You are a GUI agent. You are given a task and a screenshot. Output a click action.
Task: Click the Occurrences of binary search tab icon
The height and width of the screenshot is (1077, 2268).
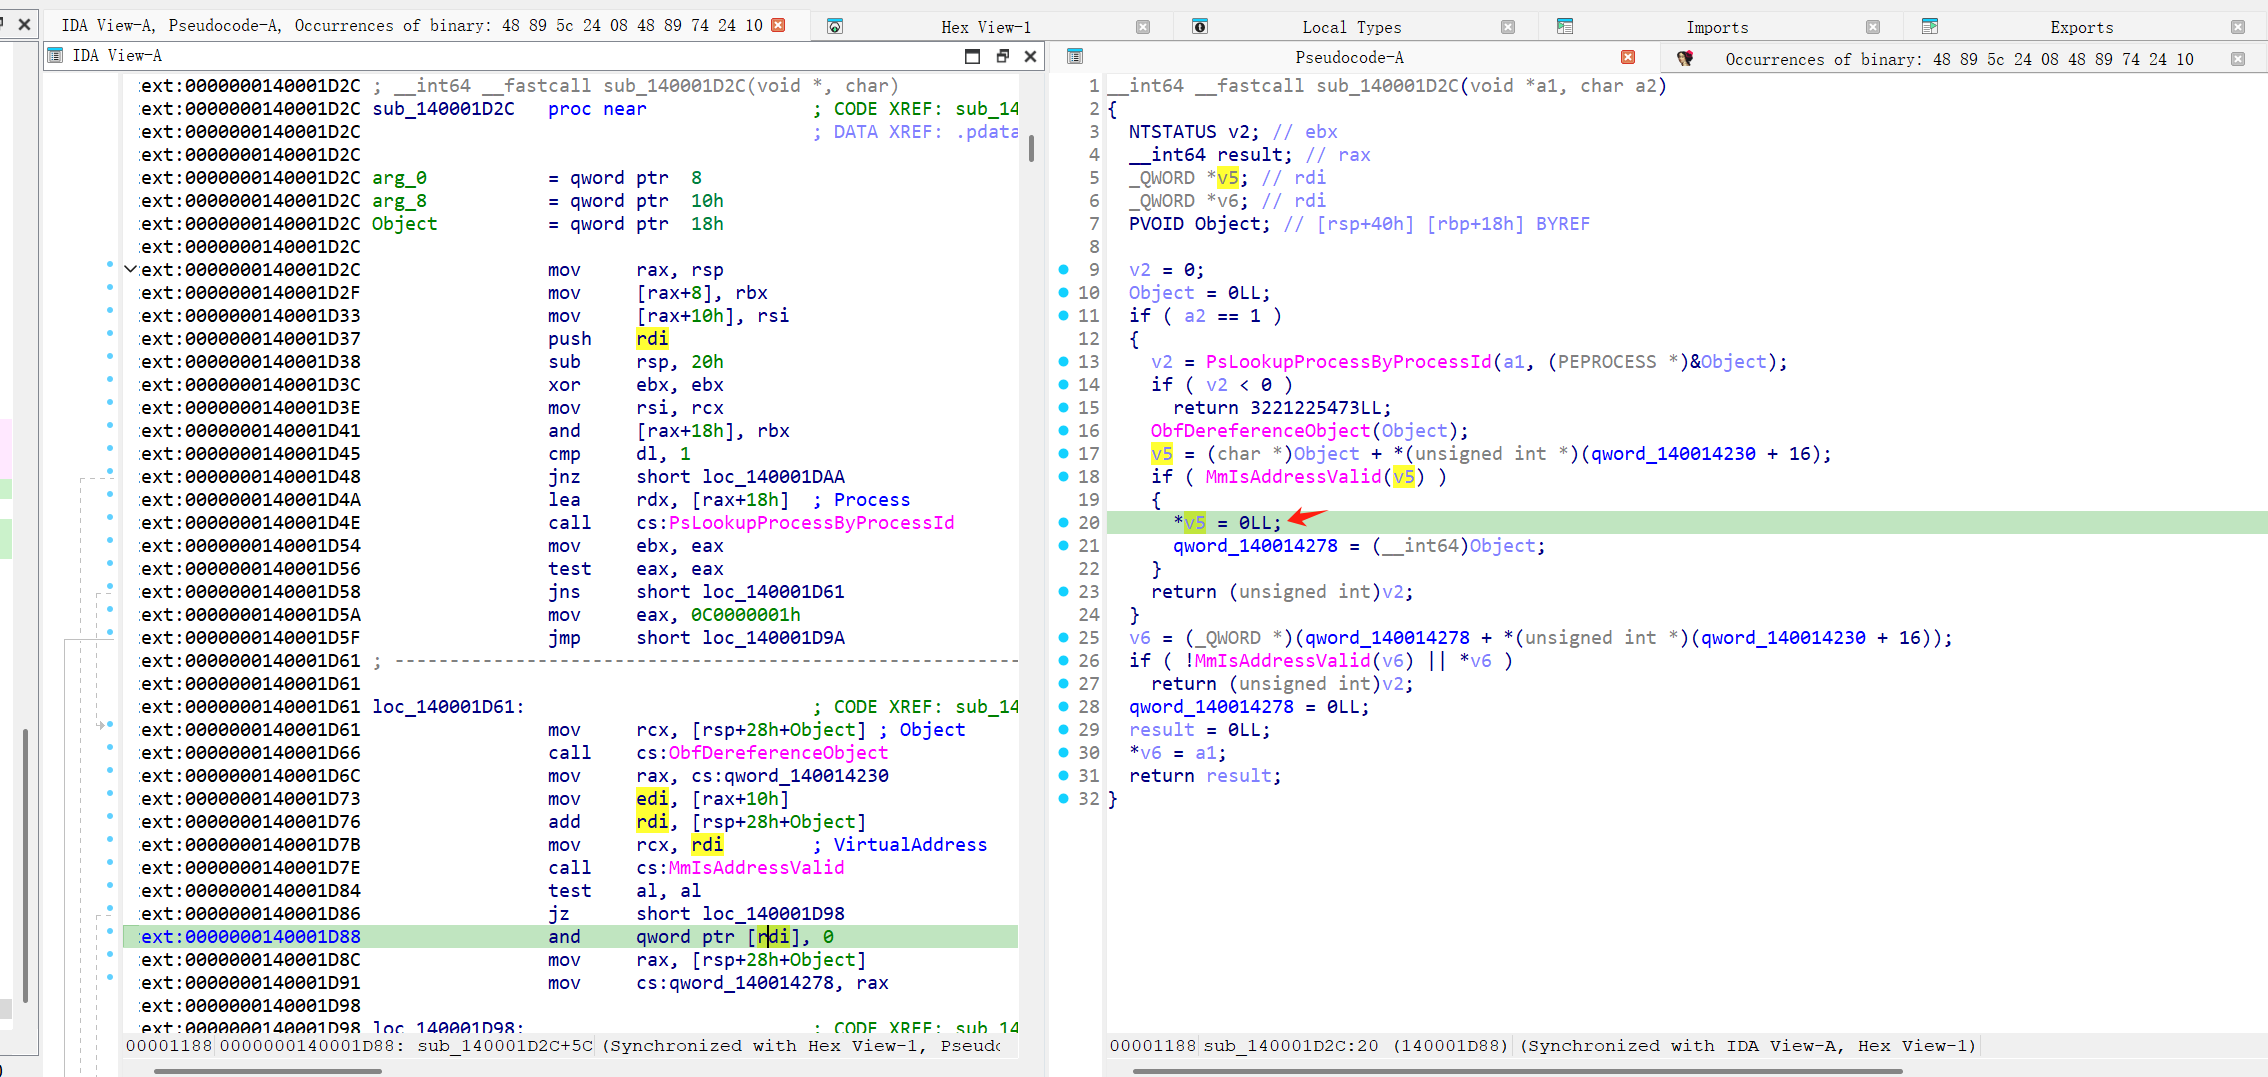pyautogui.click(x=1685, y=59)
